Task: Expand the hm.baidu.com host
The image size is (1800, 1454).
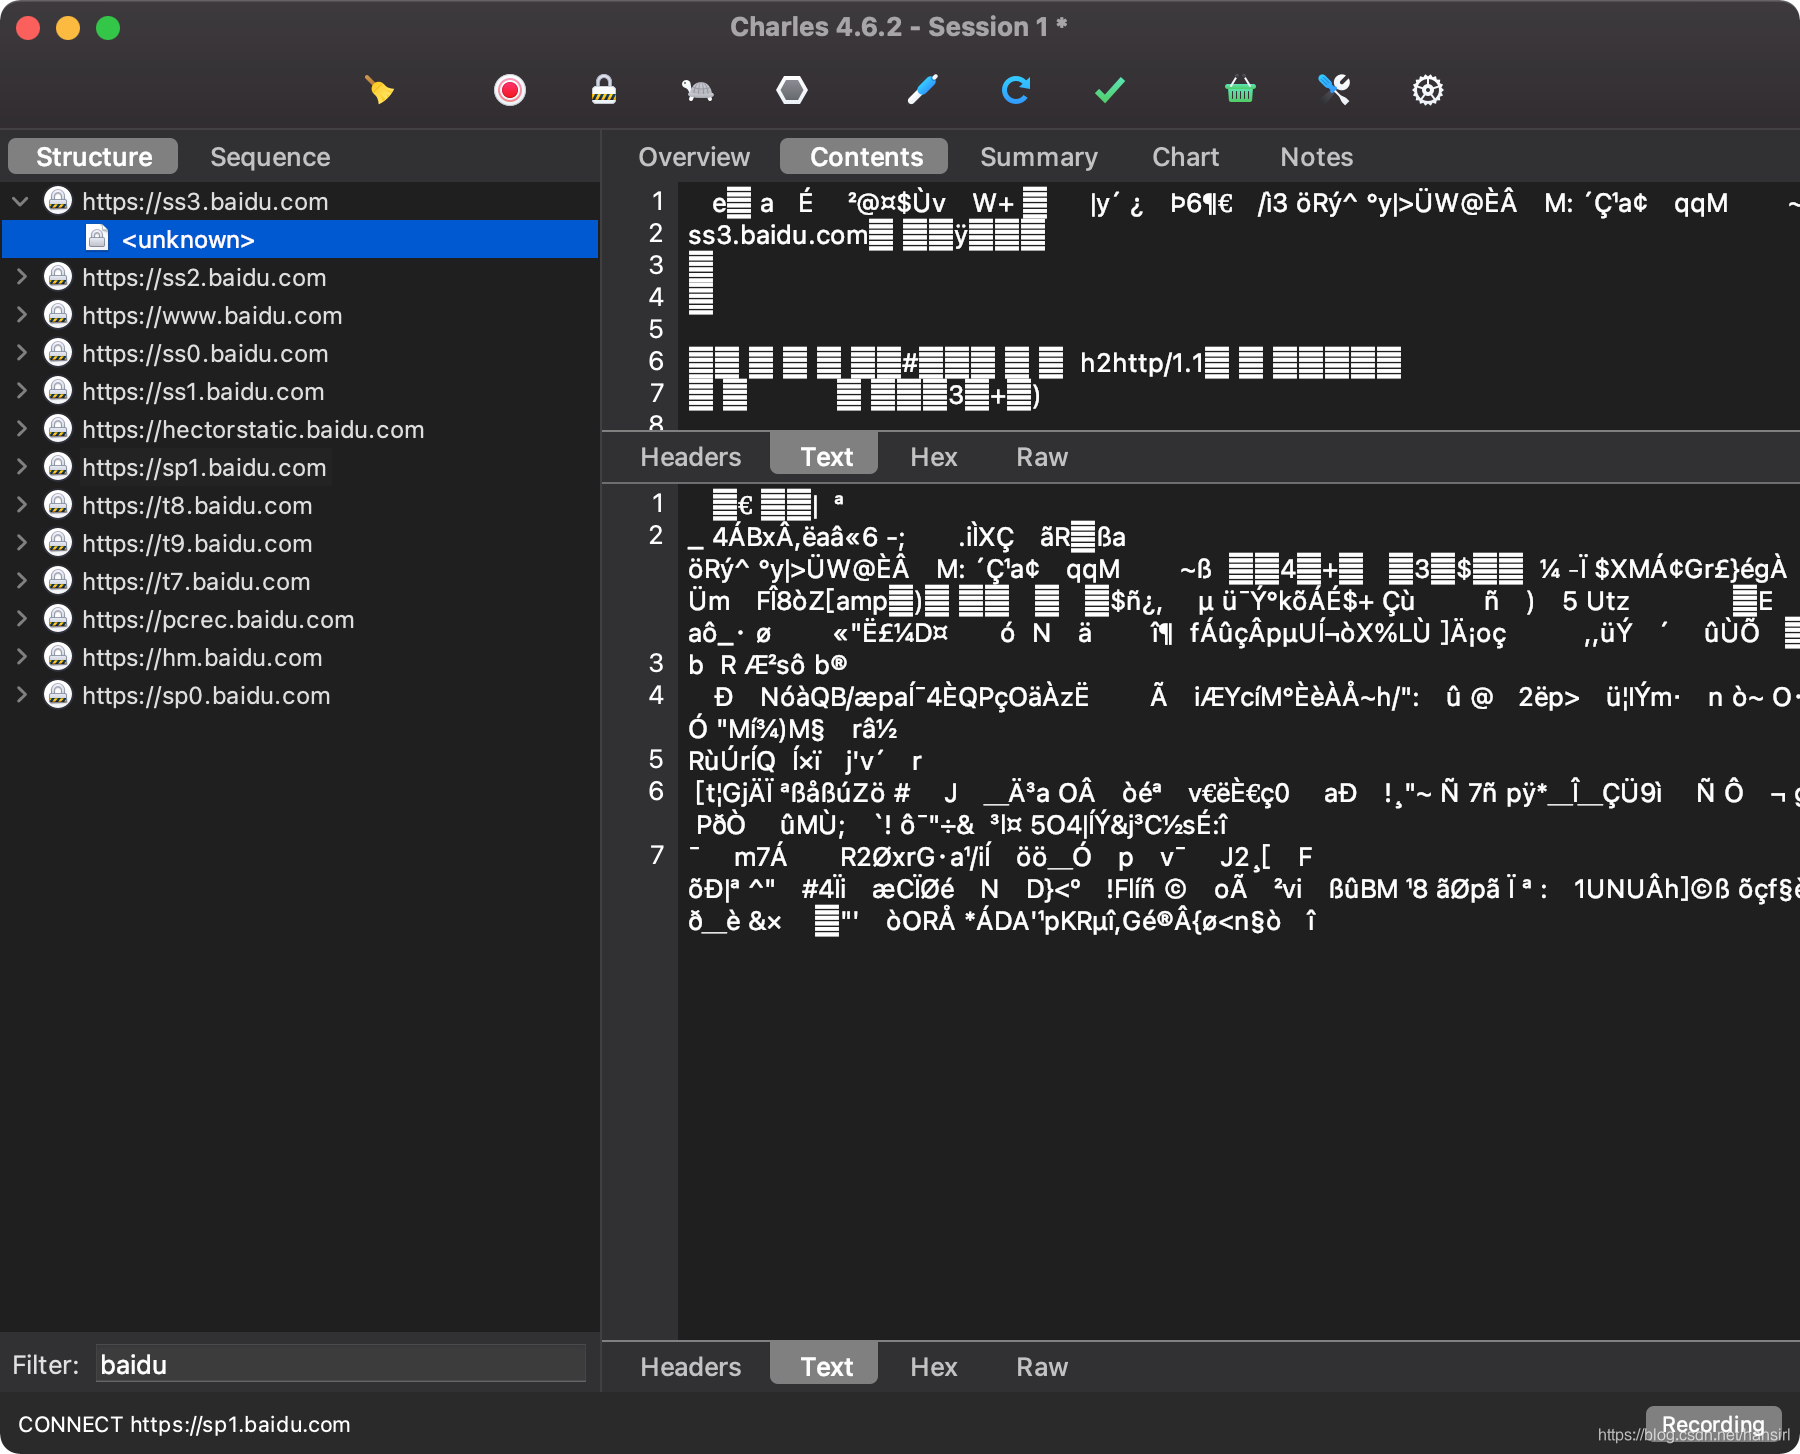Action: coord(20,657)
